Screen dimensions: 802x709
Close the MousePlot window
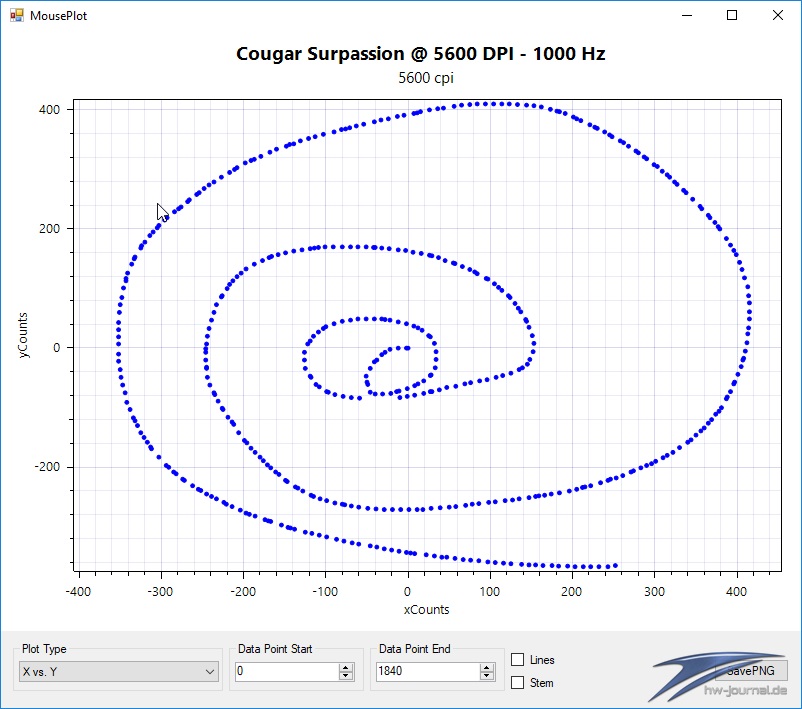(777, 15)
